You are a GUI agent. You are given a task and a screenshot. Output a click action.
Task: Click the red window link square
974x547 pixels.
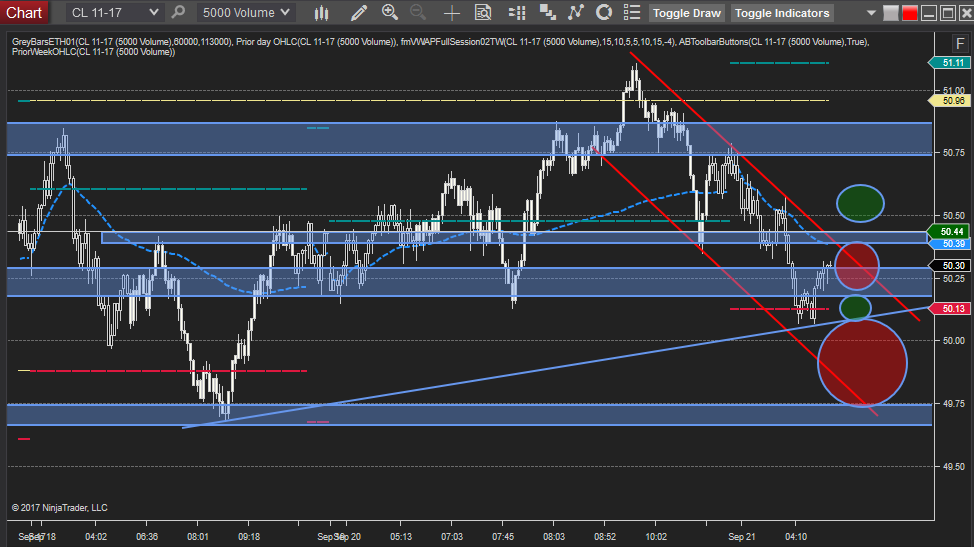click(910, 13)
